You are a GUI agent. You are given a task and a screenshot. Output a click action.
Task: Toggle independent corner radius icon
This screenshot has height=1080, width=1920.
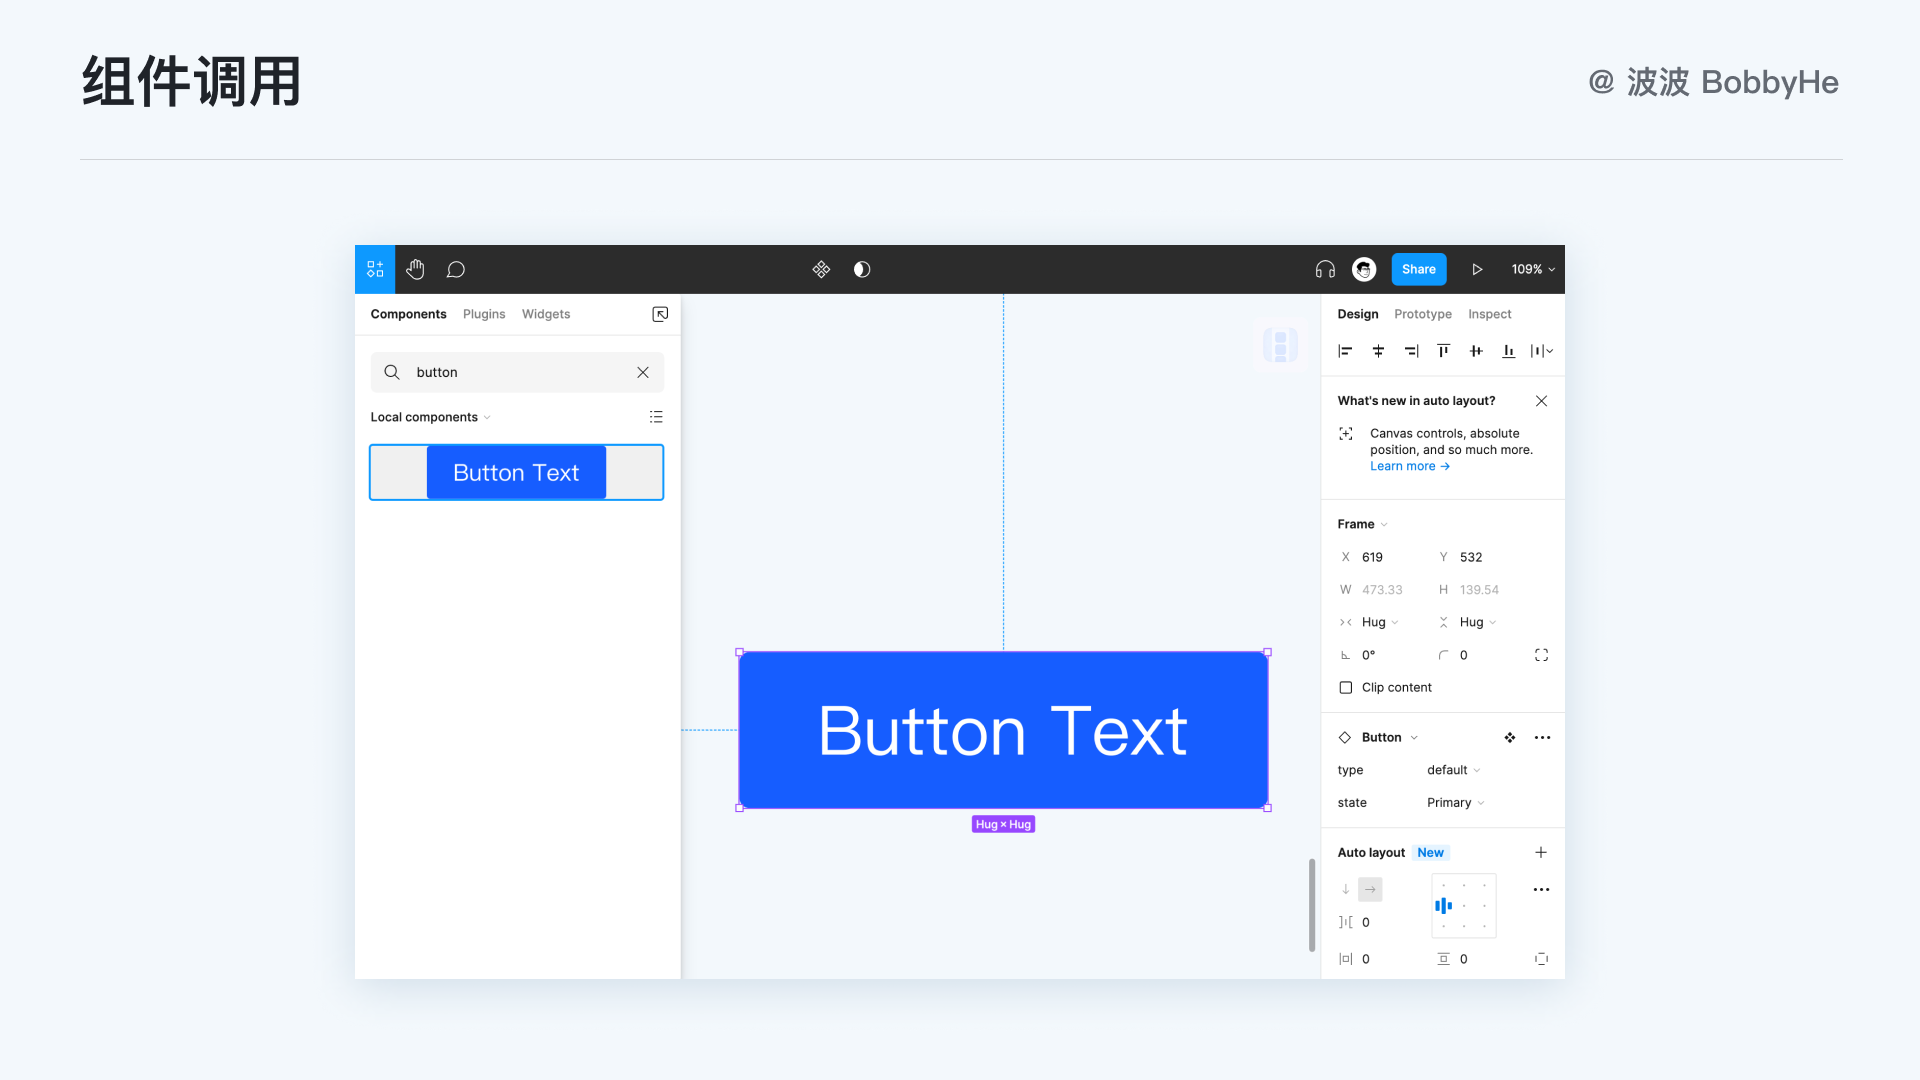click(1541, 655)
